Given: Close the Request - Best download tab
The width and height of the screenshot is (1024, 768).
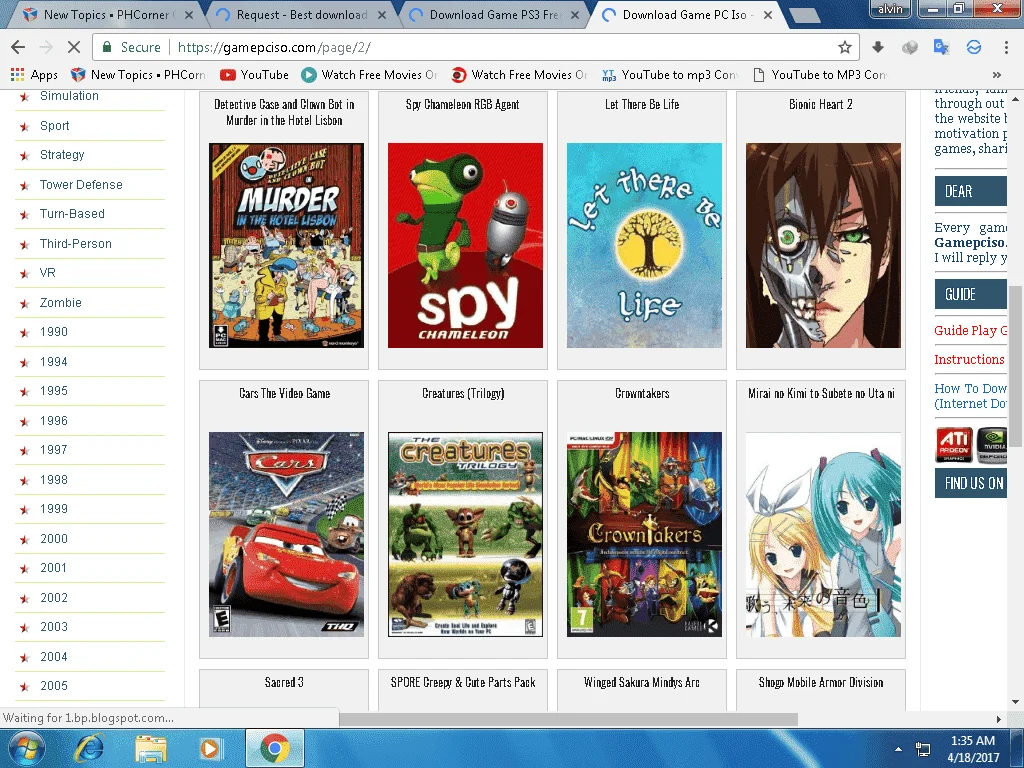Looking at the screenshot, I should pos(382,14).
